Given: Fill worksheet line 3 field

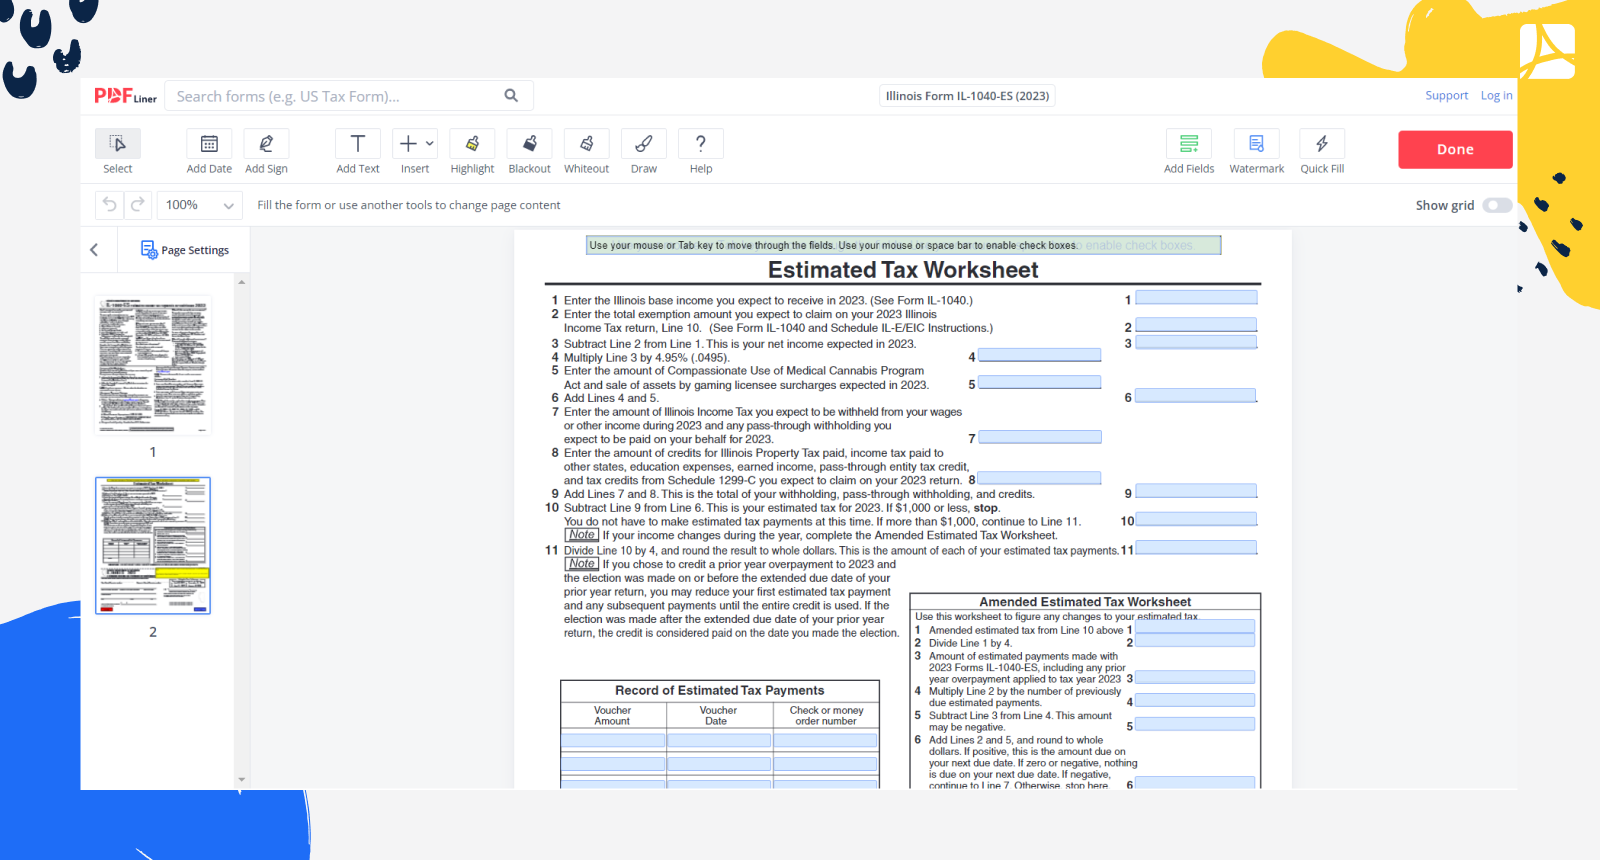Looking at the screenshot, I should coord(1196,342).
